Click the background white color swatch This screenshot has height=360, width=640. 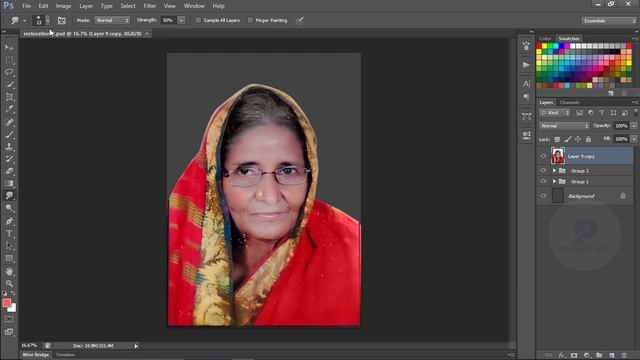click(13, 309)
